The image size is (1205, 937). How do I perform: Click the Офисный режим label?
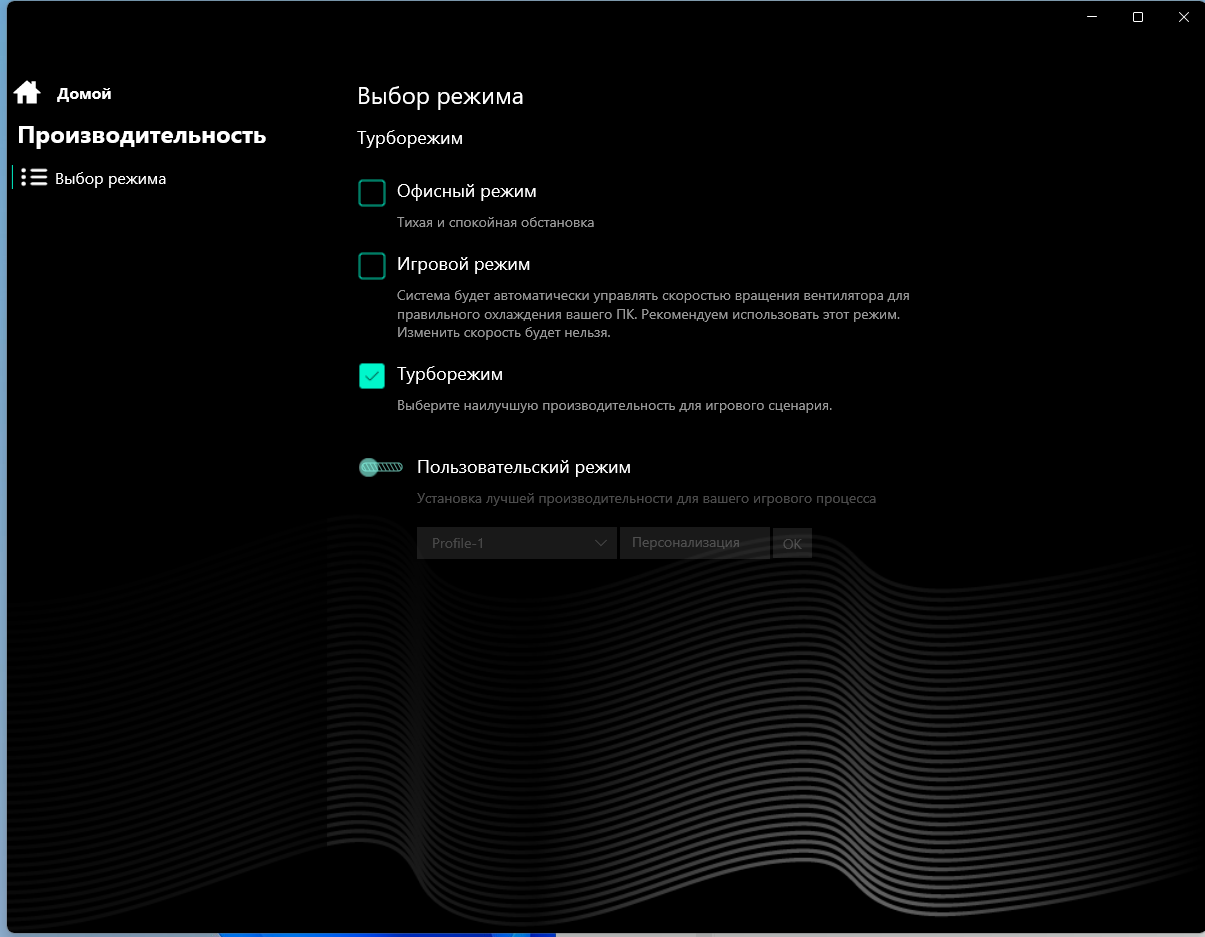tap(467, 191)
